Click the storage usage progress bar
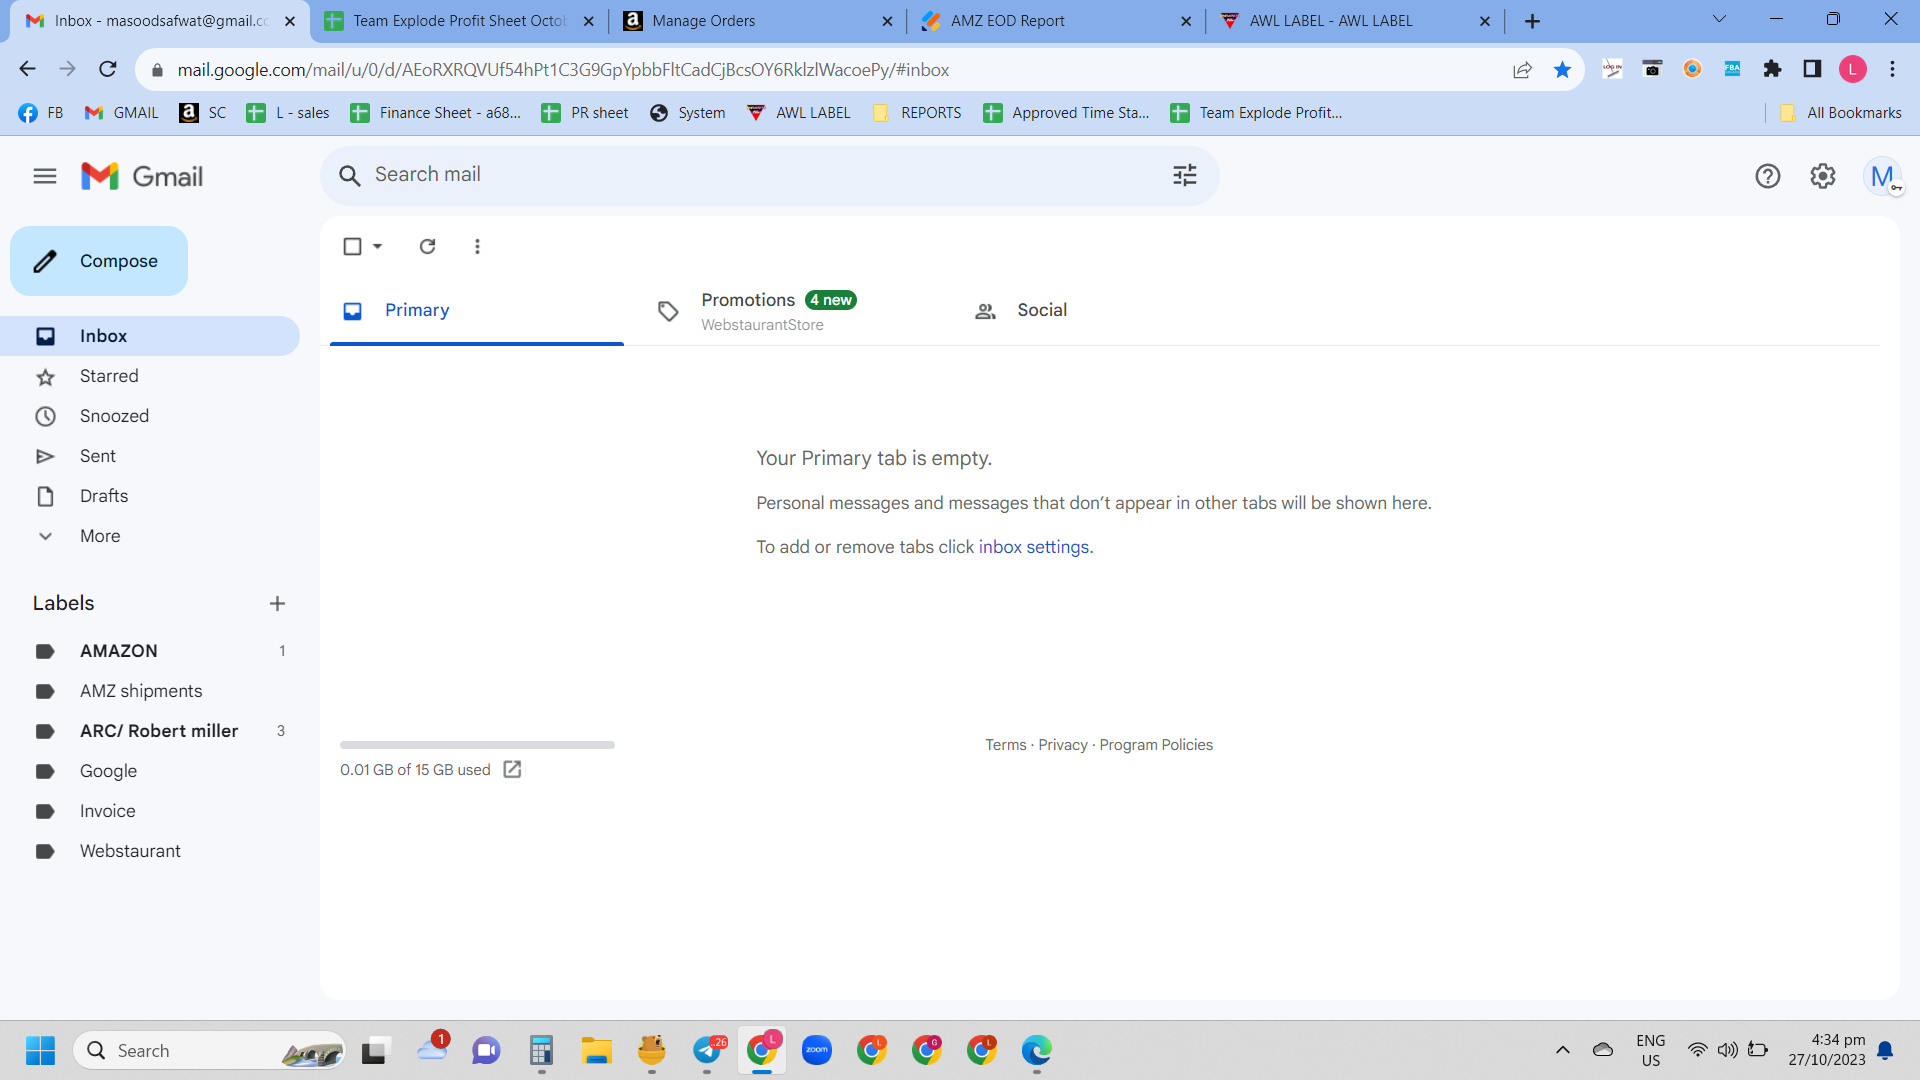The width and height of the screenshot is (1920, 1080). (477, 745)
